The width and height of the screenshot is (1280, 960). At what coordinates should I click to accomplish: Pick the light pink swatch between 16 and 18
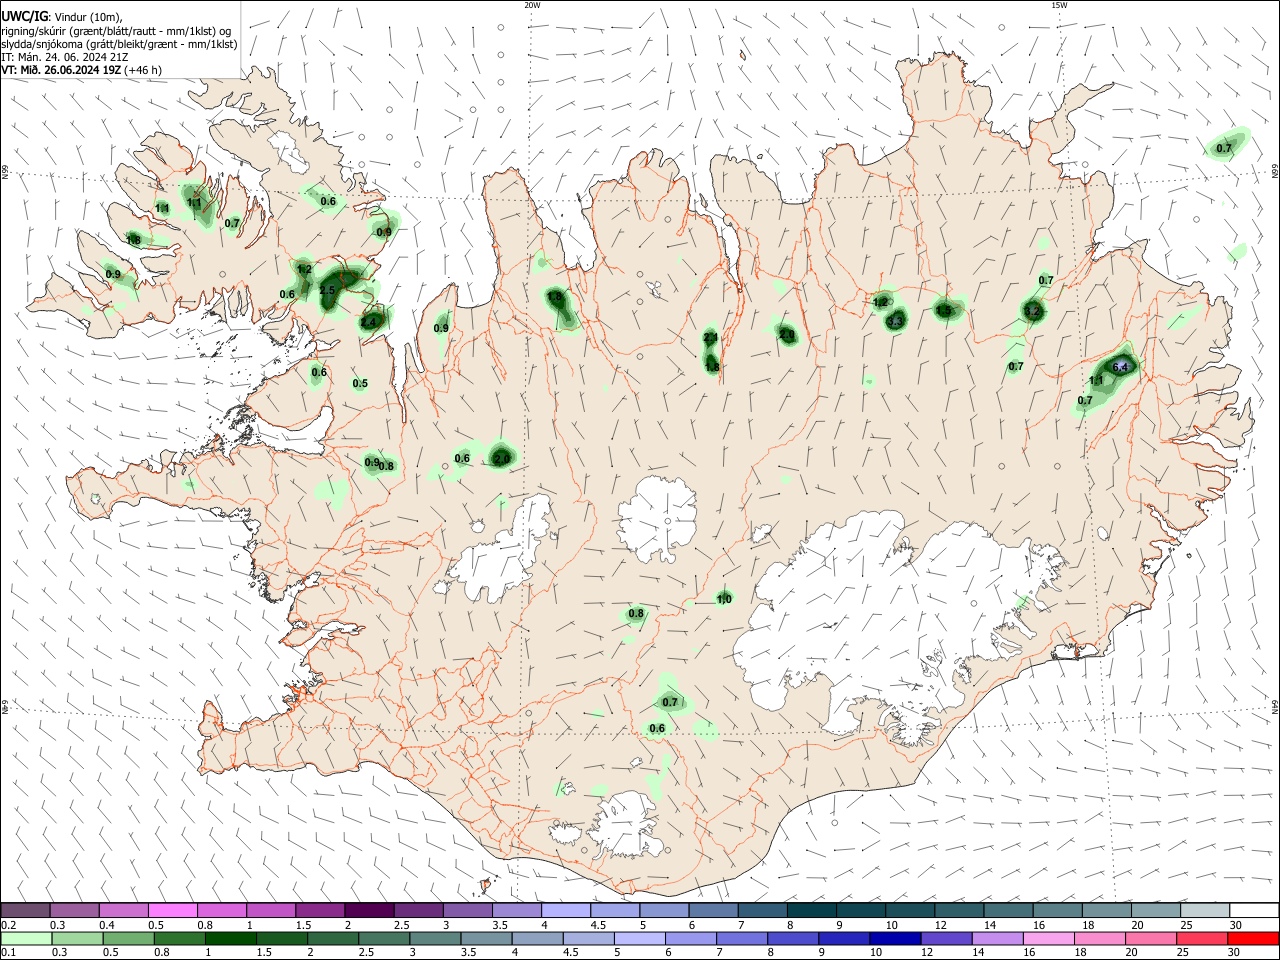[x=1048, y=938]
